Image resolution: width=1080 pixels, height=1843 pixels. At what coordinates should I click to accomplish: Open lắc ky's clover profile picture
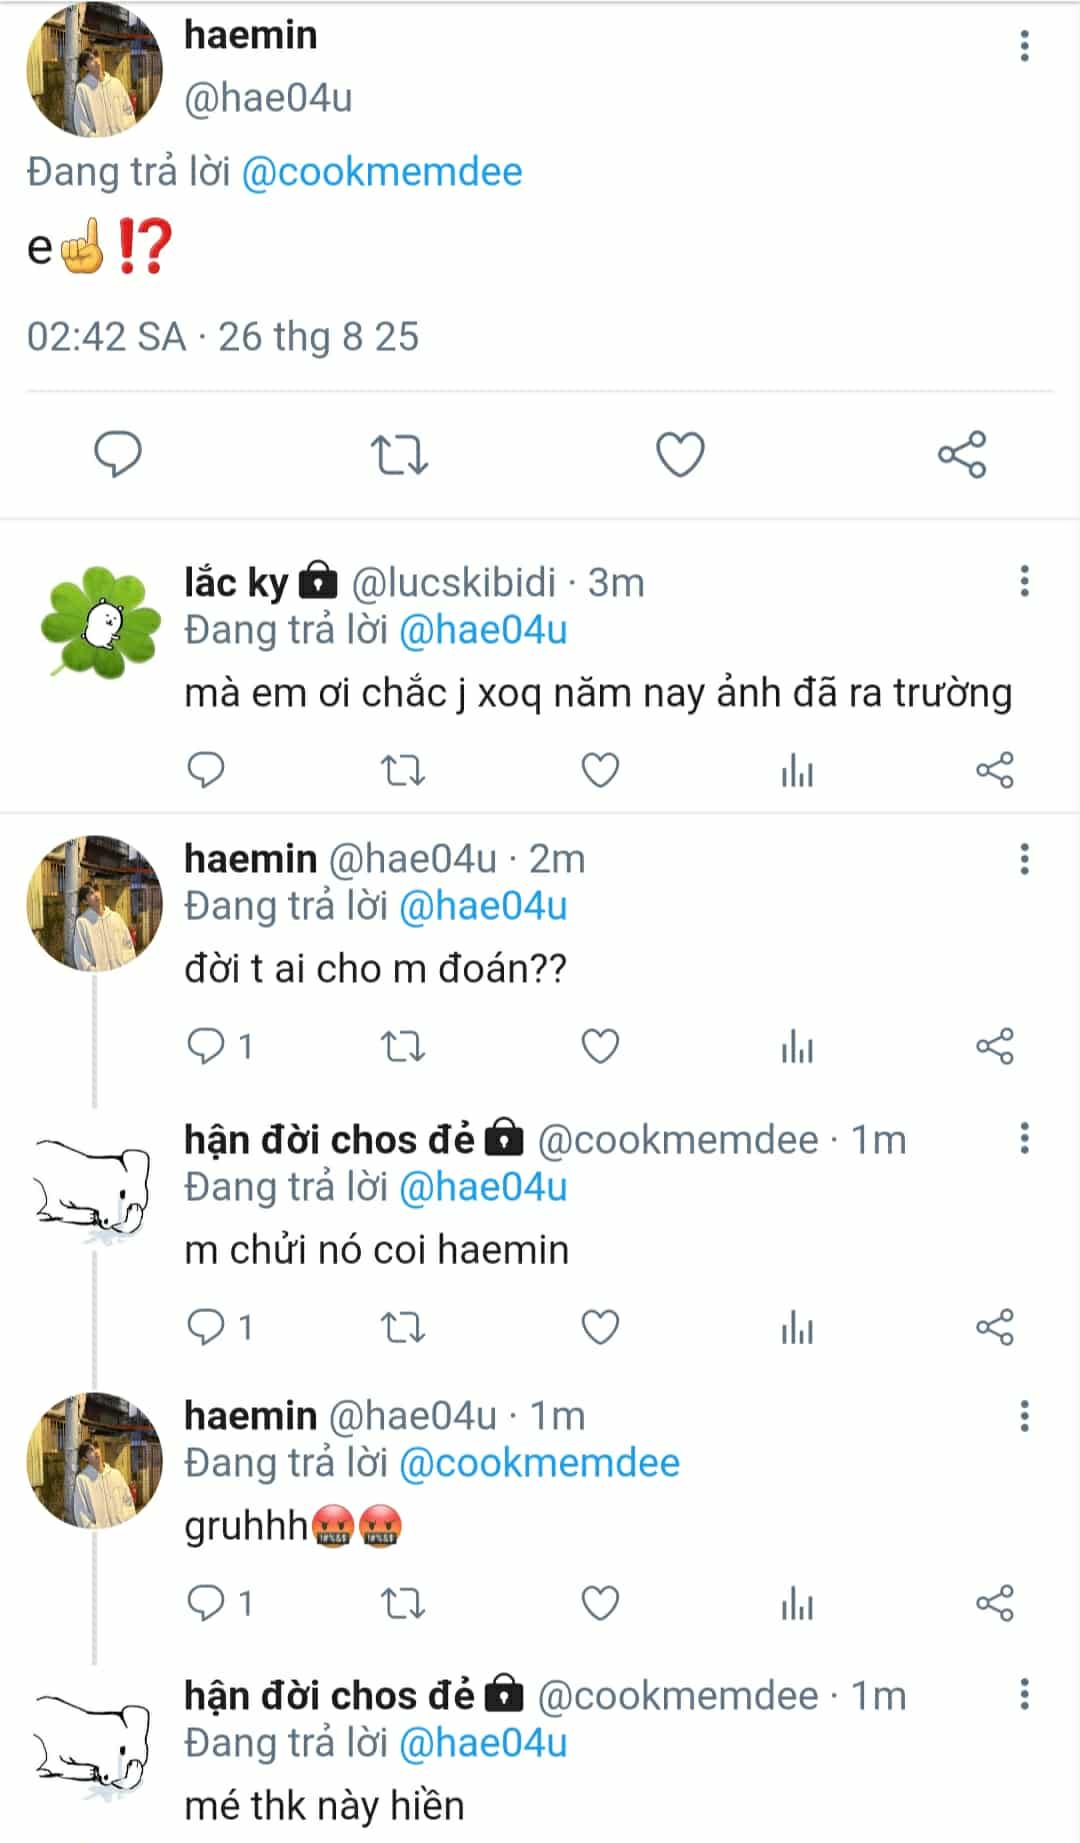click(x=97, y=622)
